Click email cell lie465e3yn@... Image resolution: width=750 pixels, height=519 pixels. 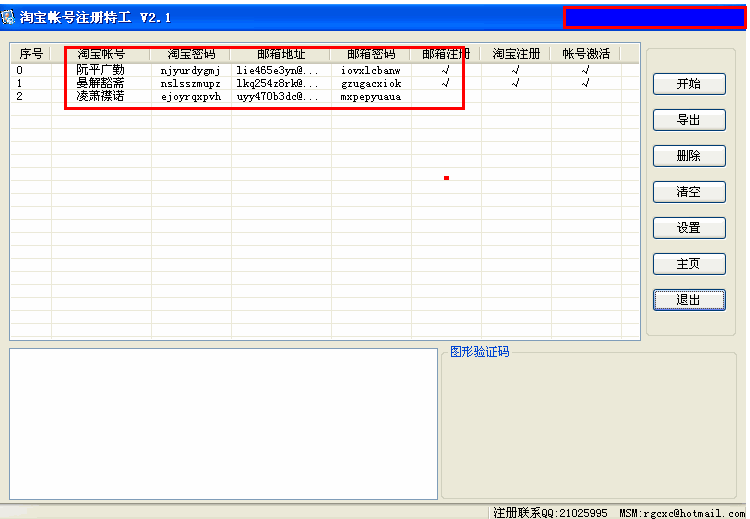pos(277,70)
